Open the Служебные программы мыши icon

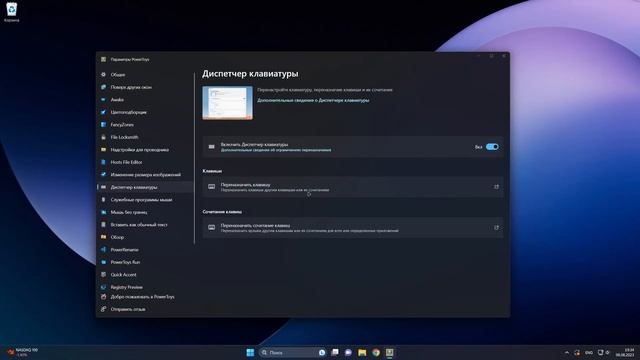[103, 200]
